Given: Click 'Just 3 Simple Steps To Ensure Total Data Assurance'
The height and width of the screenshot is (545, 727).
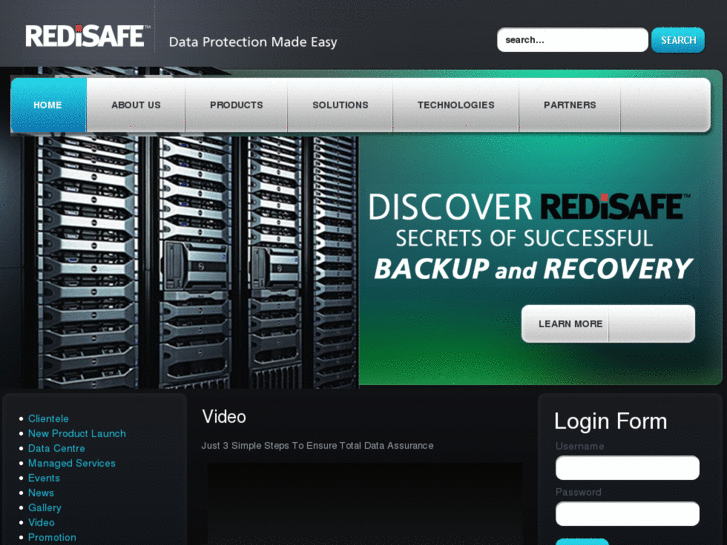Looking at the screenshot, I should 318,446.
